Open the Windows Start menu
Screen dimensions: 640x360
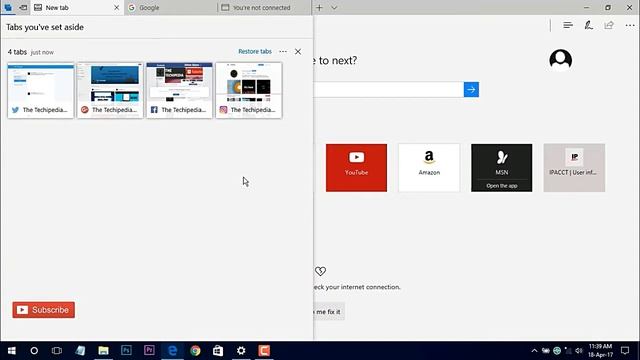point(11,351)
